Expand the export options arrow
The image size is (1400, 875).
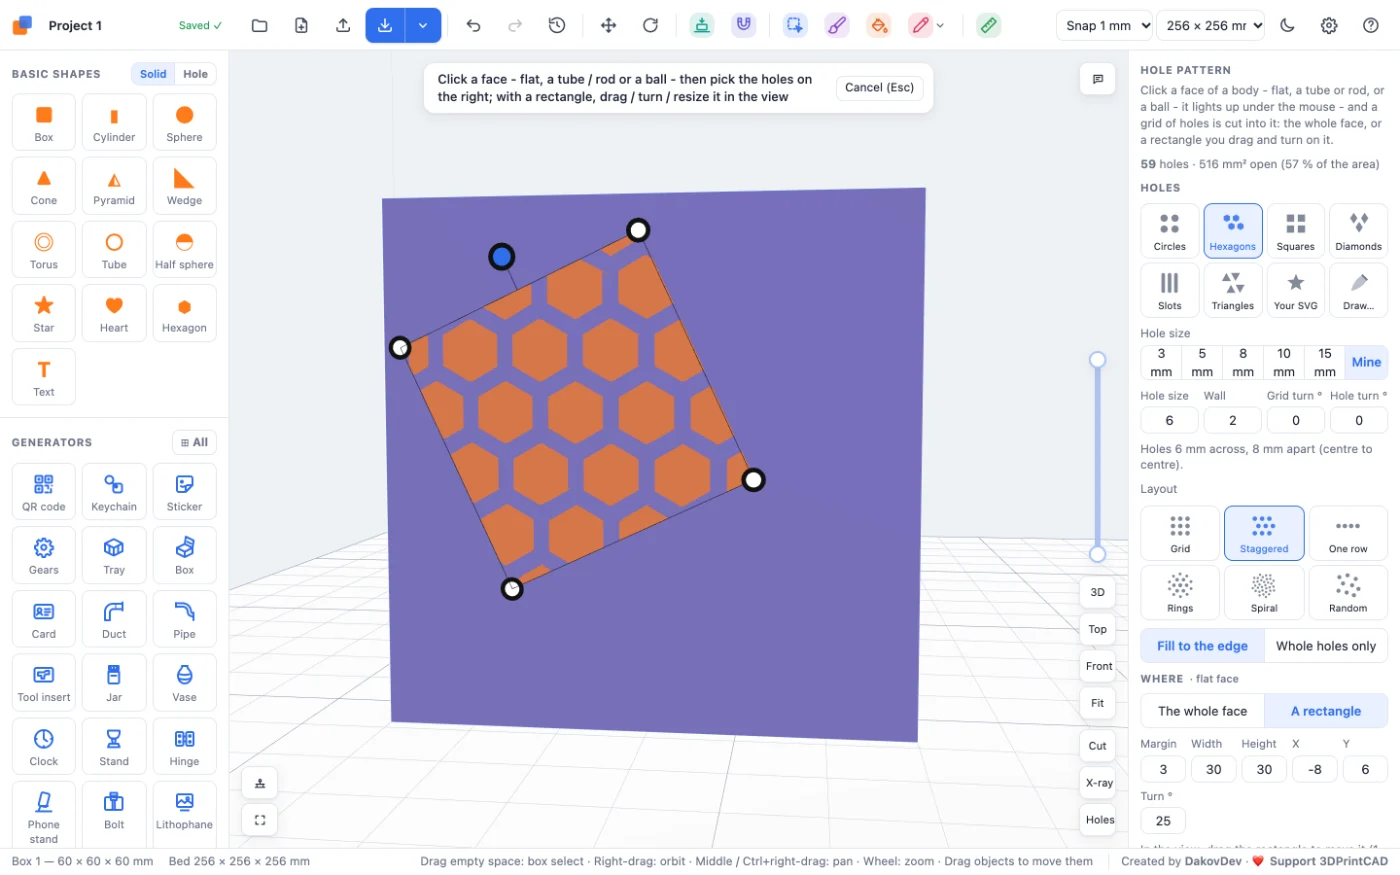click(423, 25)
